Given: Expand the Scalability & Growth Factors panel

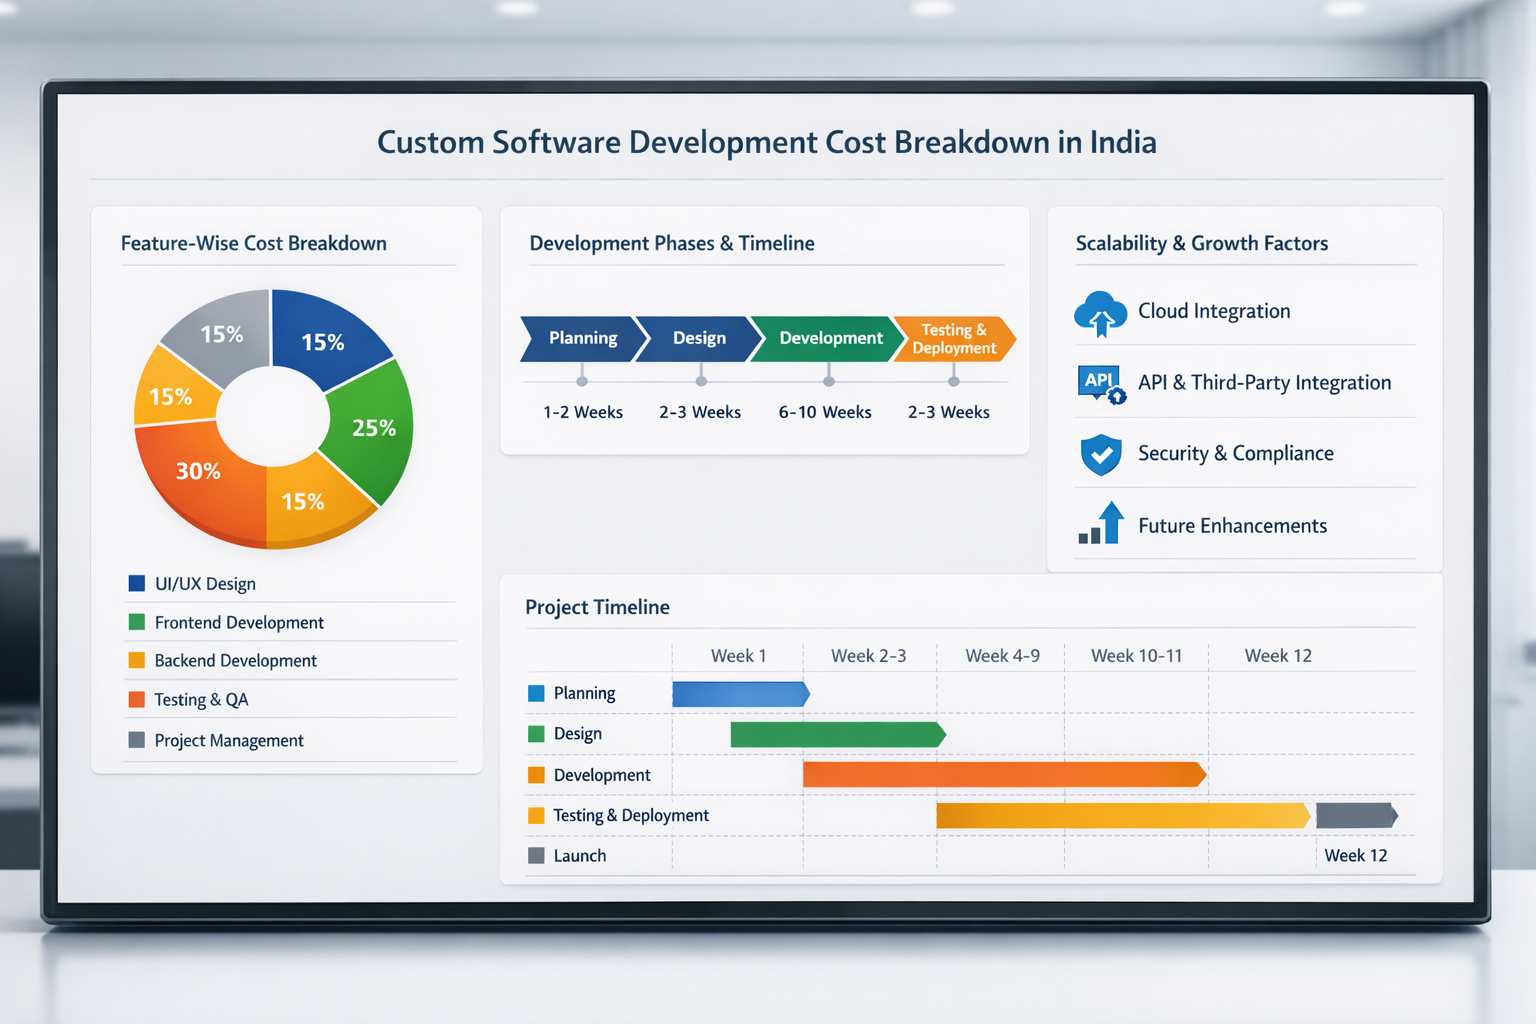Looking at the screenshot, I should click(x=1202, y=242).
